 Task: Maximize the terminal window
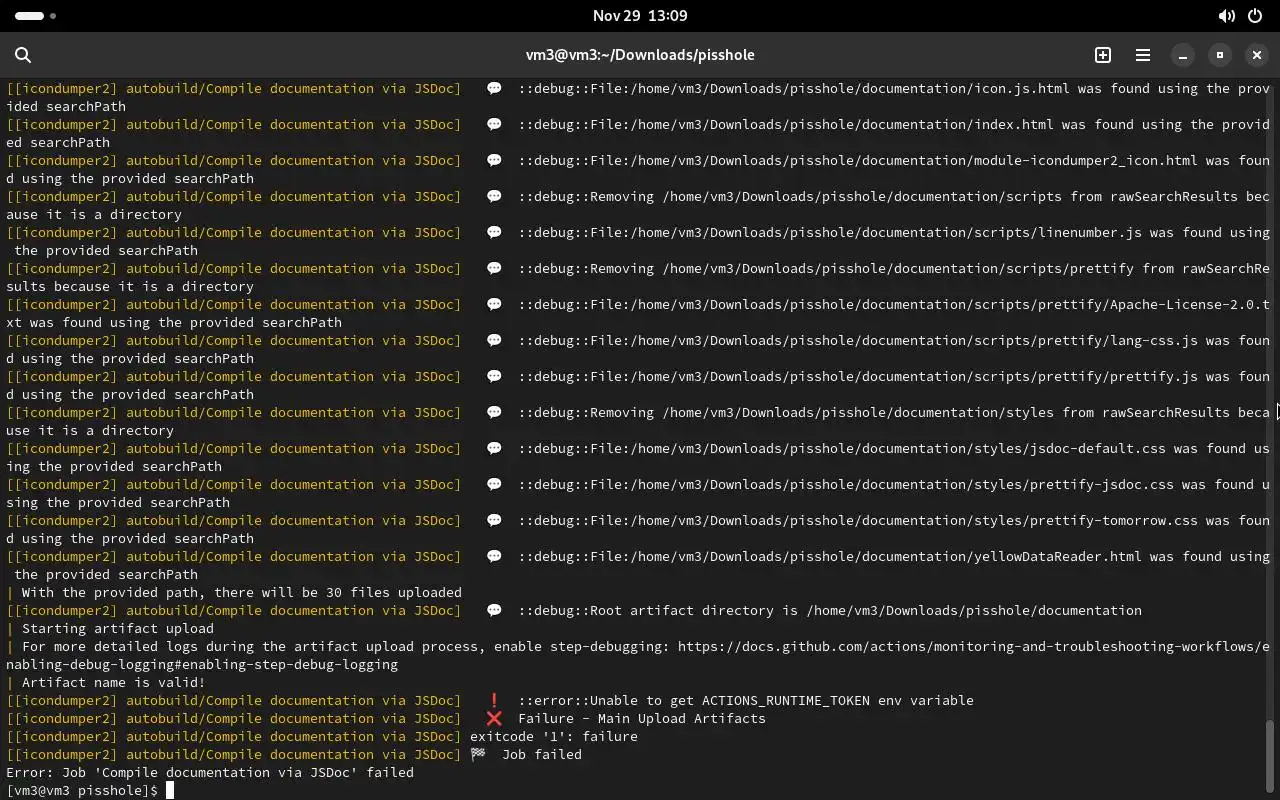[x=1220, y=55]
